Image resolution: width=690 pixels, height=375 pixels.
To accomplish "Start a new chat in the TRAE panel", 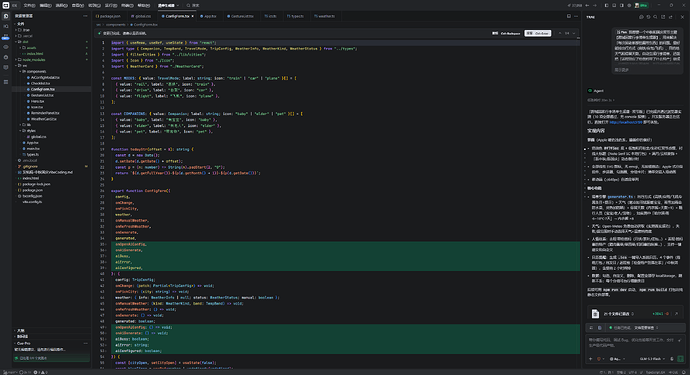I will click(x=641, y=17).
